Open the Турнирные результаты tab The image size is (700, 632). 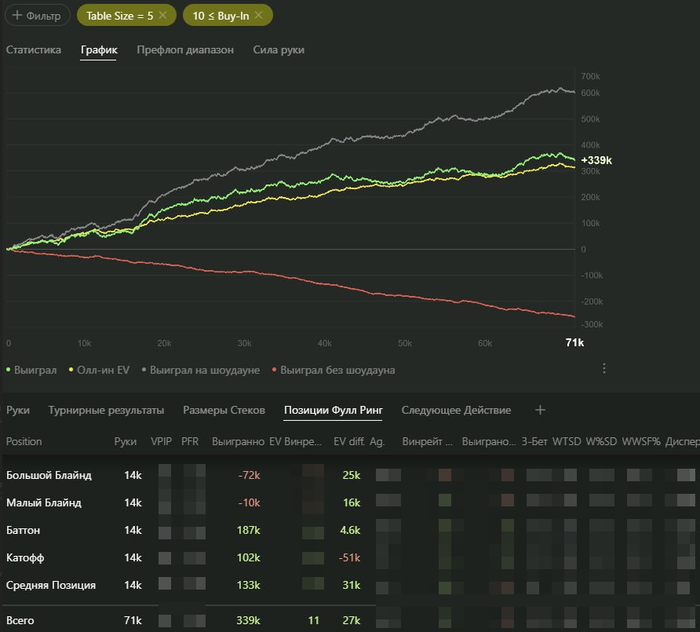106,410
